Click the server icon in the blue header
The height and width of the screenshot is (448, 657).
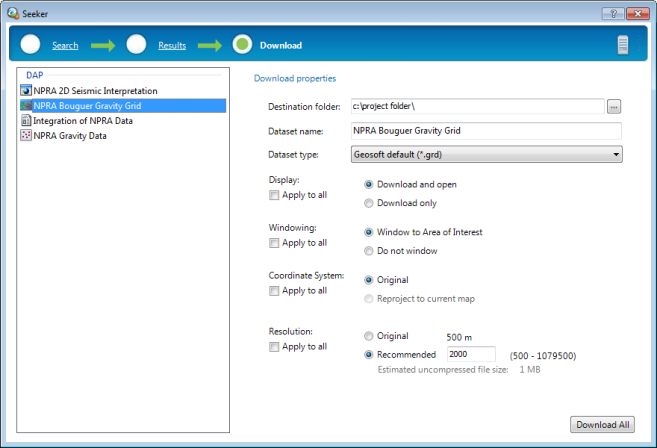(x=623, y=45)
